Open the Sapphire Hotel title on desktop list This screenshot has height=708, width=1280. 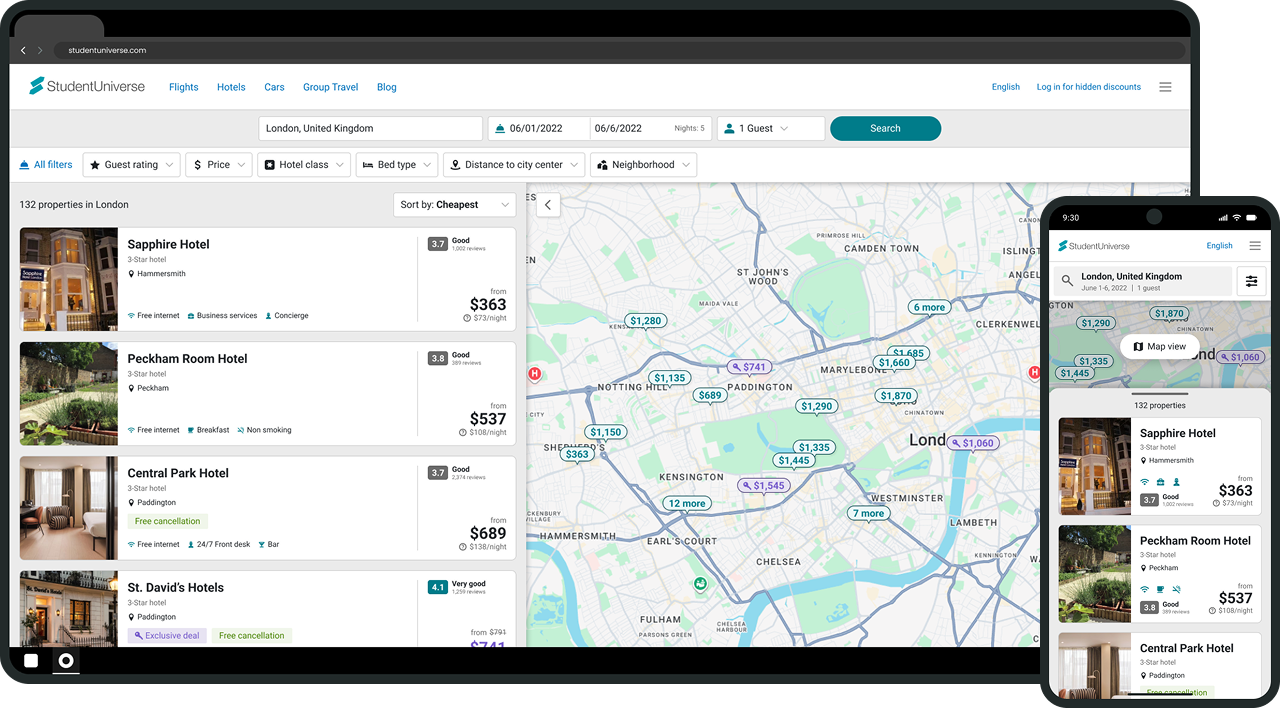coord(169,244)
